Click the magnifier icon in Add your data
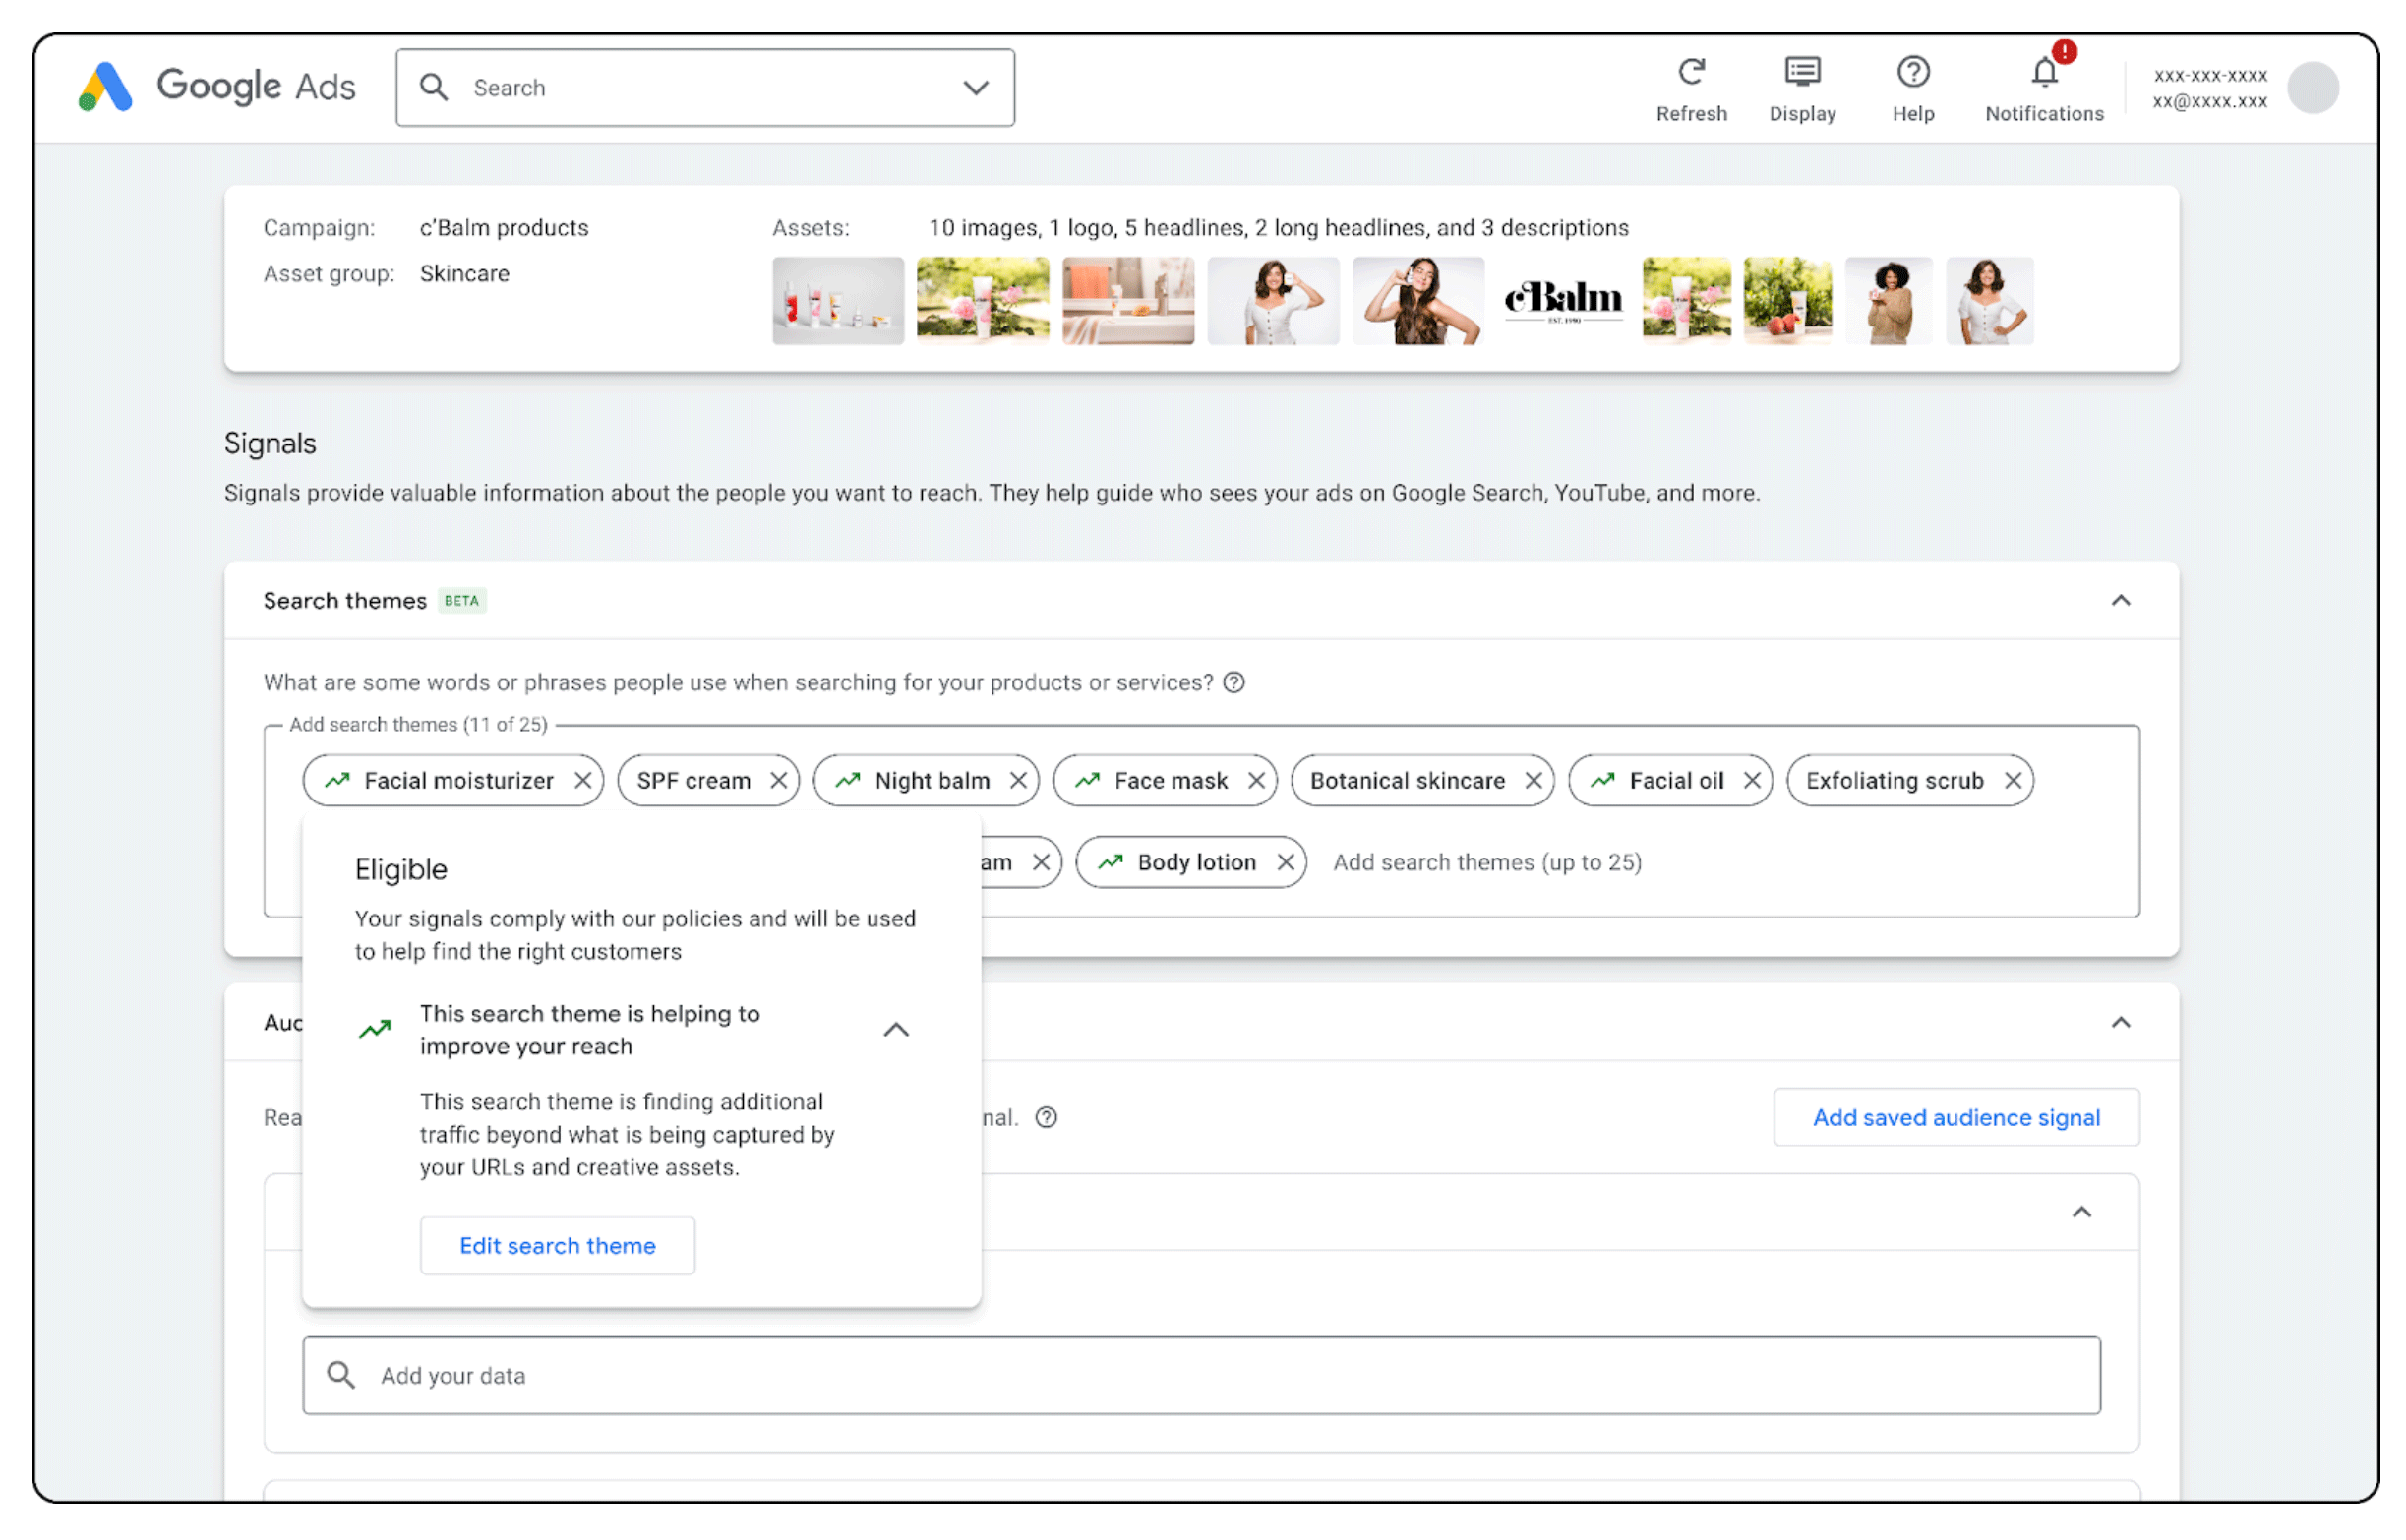 pyautogui.click(x=341, y=1375)
